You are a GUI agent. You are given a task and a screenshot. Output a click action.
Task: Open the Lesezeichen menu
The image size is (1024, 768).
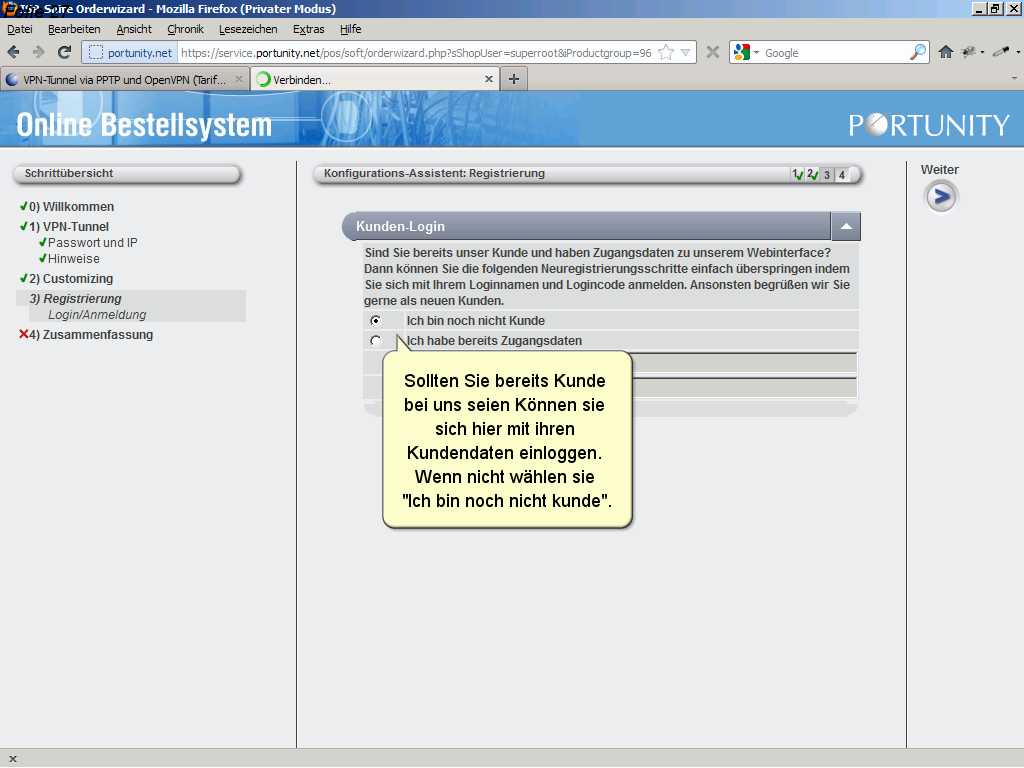248,29
